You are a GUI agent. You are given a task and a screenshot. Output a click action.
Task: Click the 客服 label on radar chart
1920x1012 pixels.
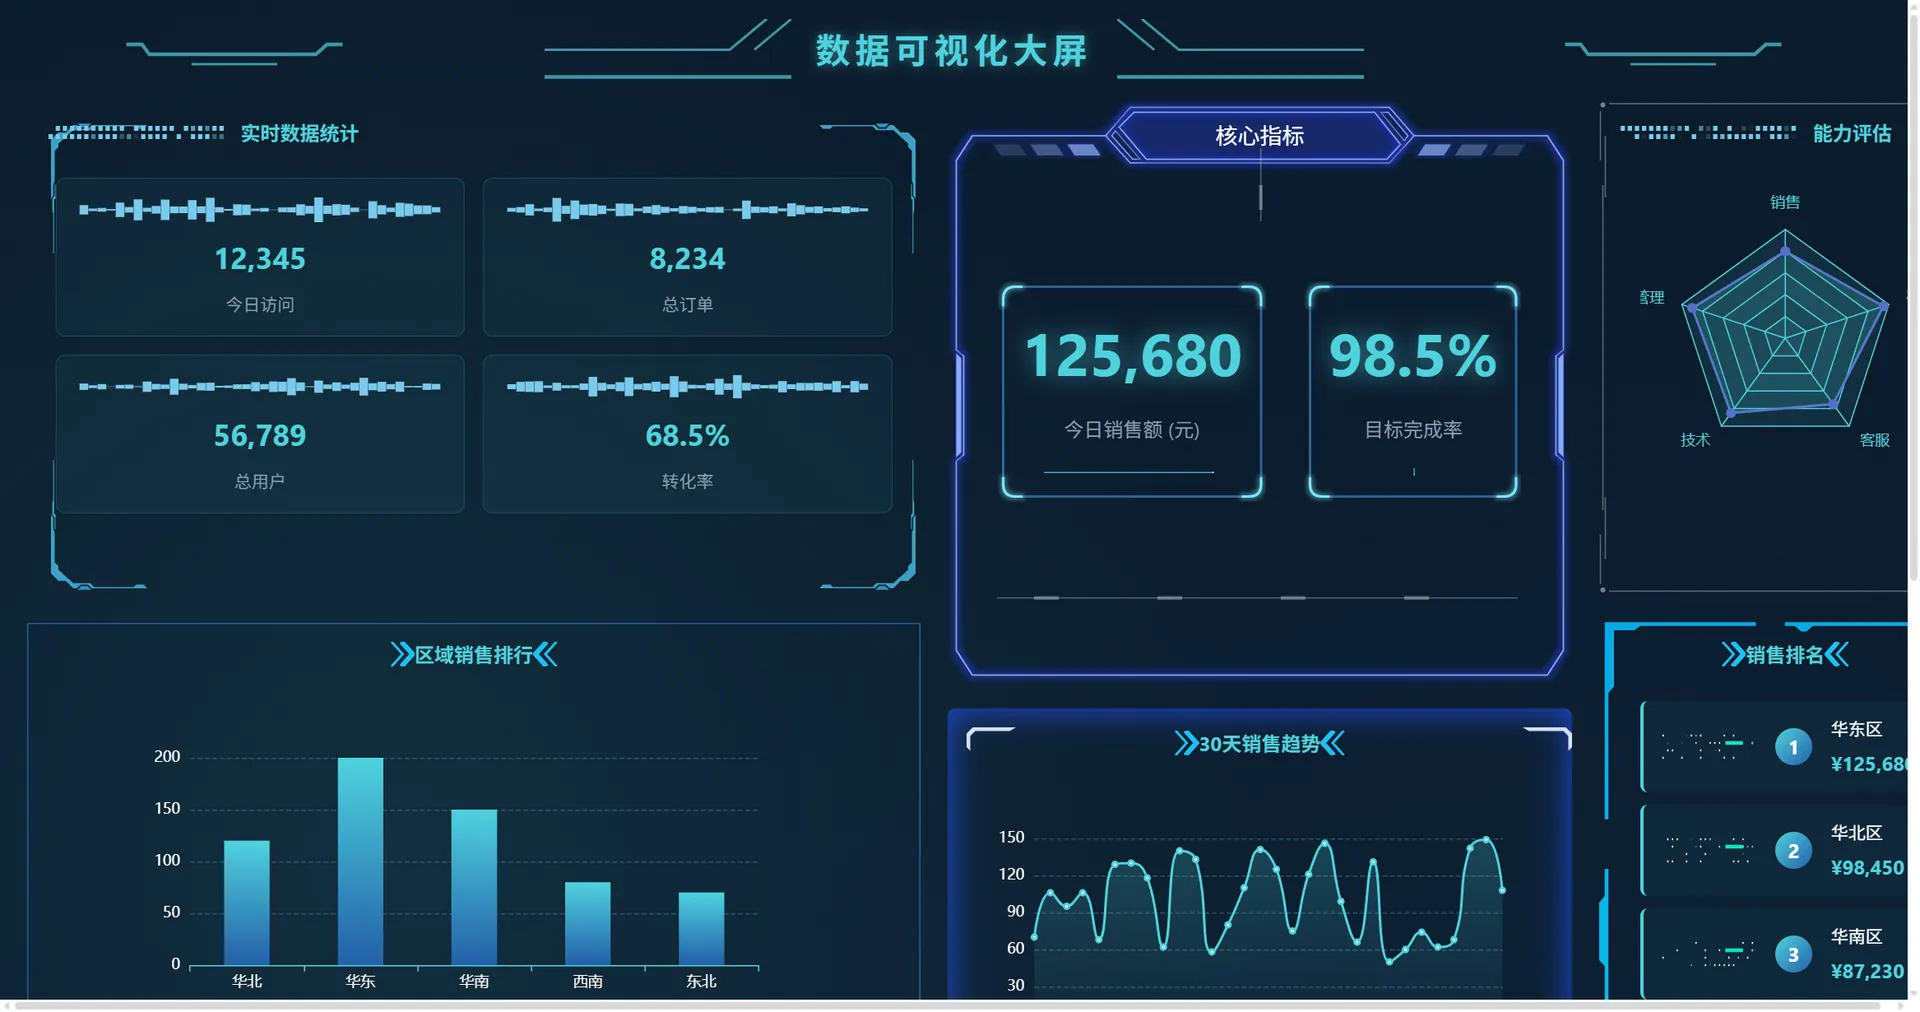[1874, 440]
